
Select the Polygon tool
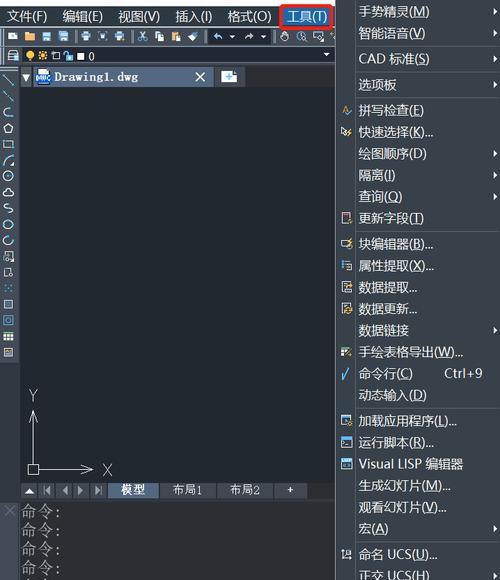8,128
